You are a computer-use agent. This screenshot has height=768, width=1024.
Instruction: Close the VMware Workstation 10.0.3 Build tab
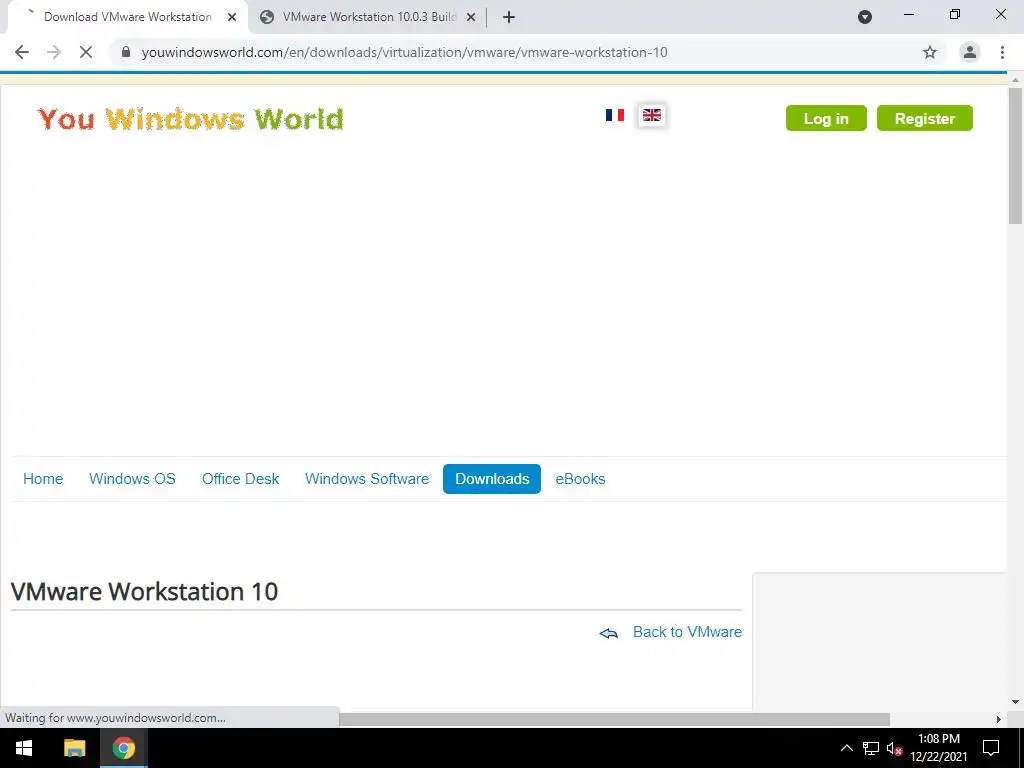[471, 18]
